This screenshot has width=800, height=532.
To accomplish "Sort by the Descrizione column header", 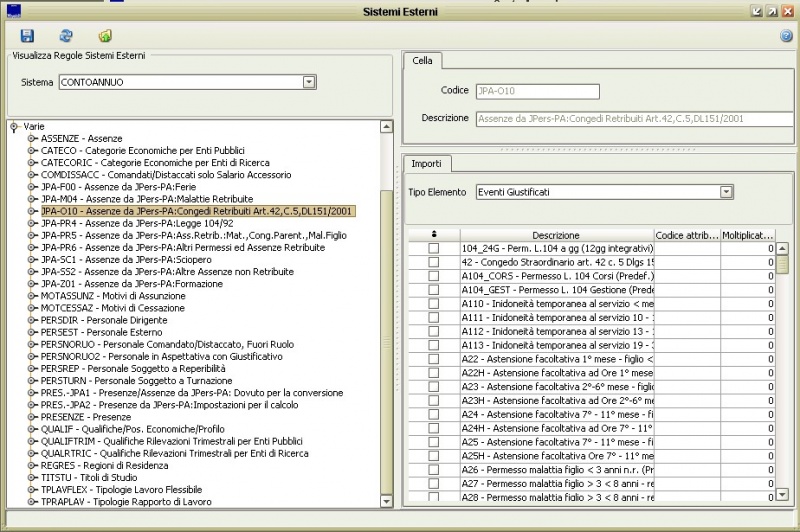I will click(556, 235).
